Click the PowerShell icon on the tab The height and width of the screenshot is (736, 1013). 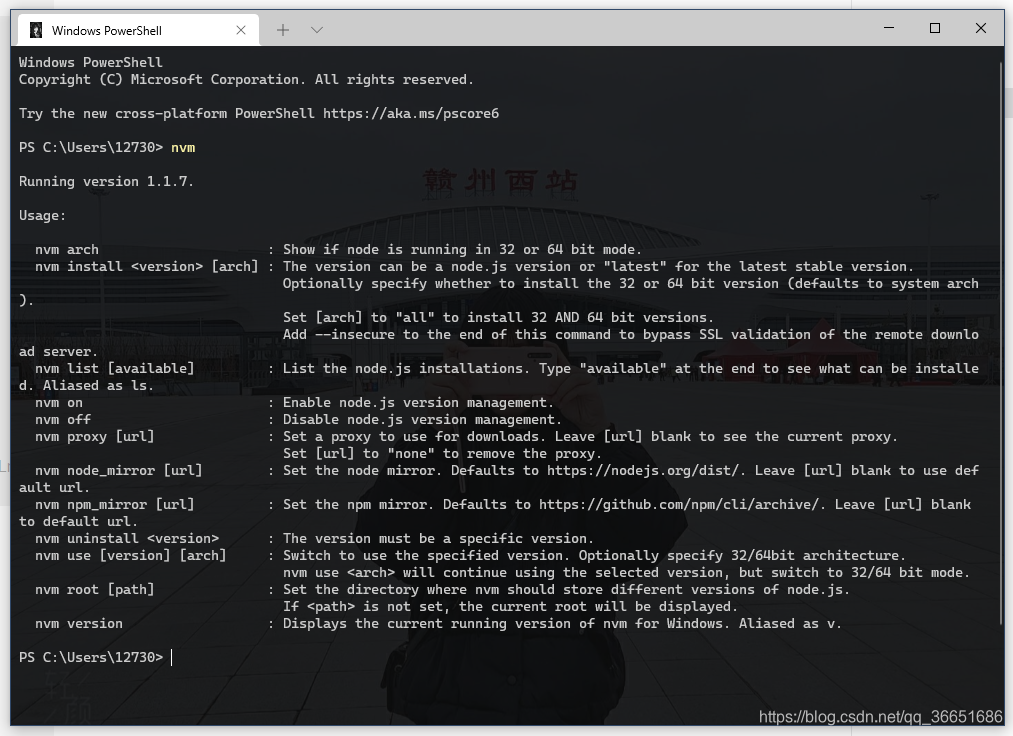point(36,30)
